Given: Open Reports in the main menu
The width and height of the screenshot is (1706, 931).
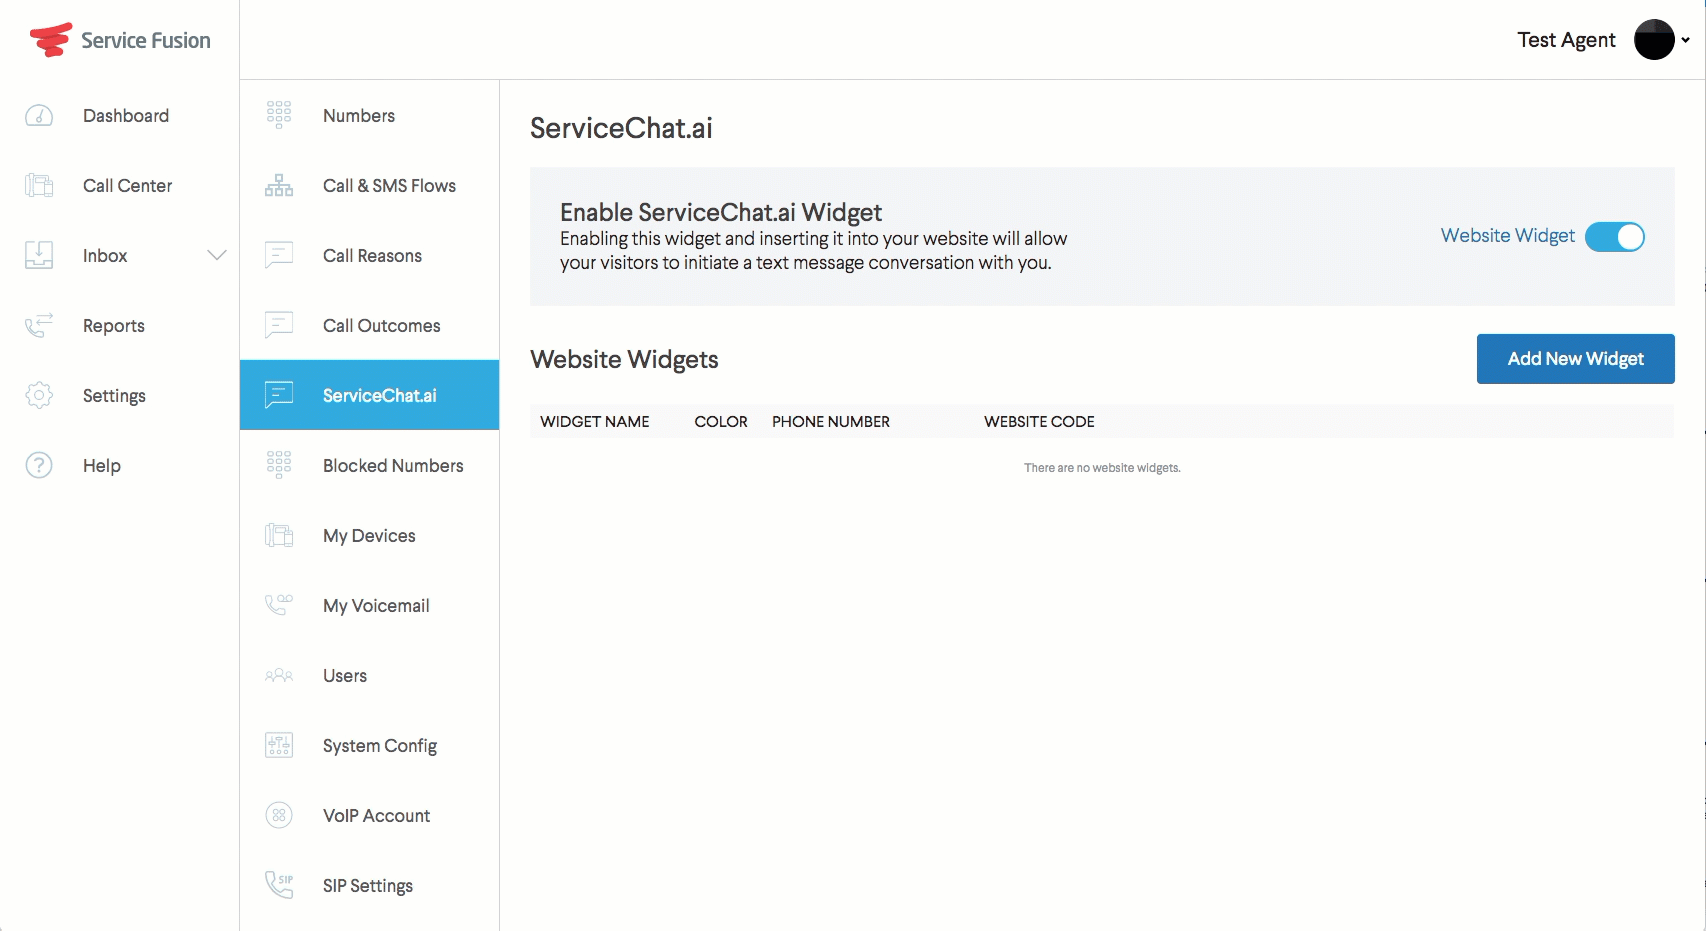Looking at the screenshot, I should 114,326.
